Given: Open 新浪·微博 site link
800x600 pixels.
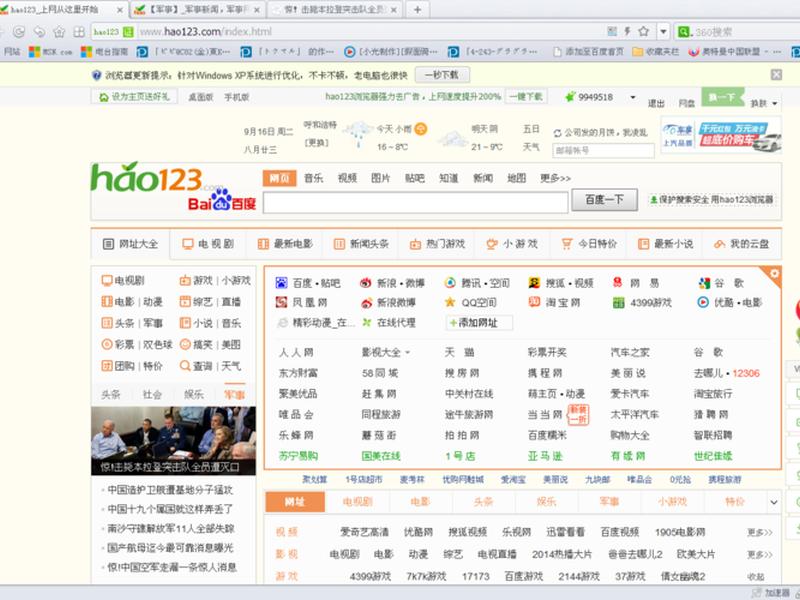Looking at the screenshot, I should click(x=392, y=283).
